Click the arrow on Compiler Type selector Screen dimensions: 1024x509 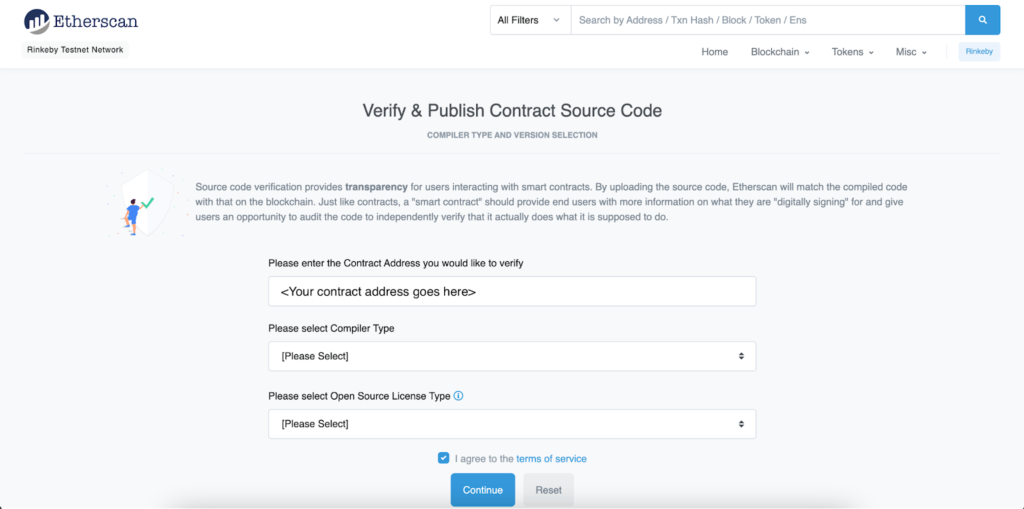(x=741, y=356)
